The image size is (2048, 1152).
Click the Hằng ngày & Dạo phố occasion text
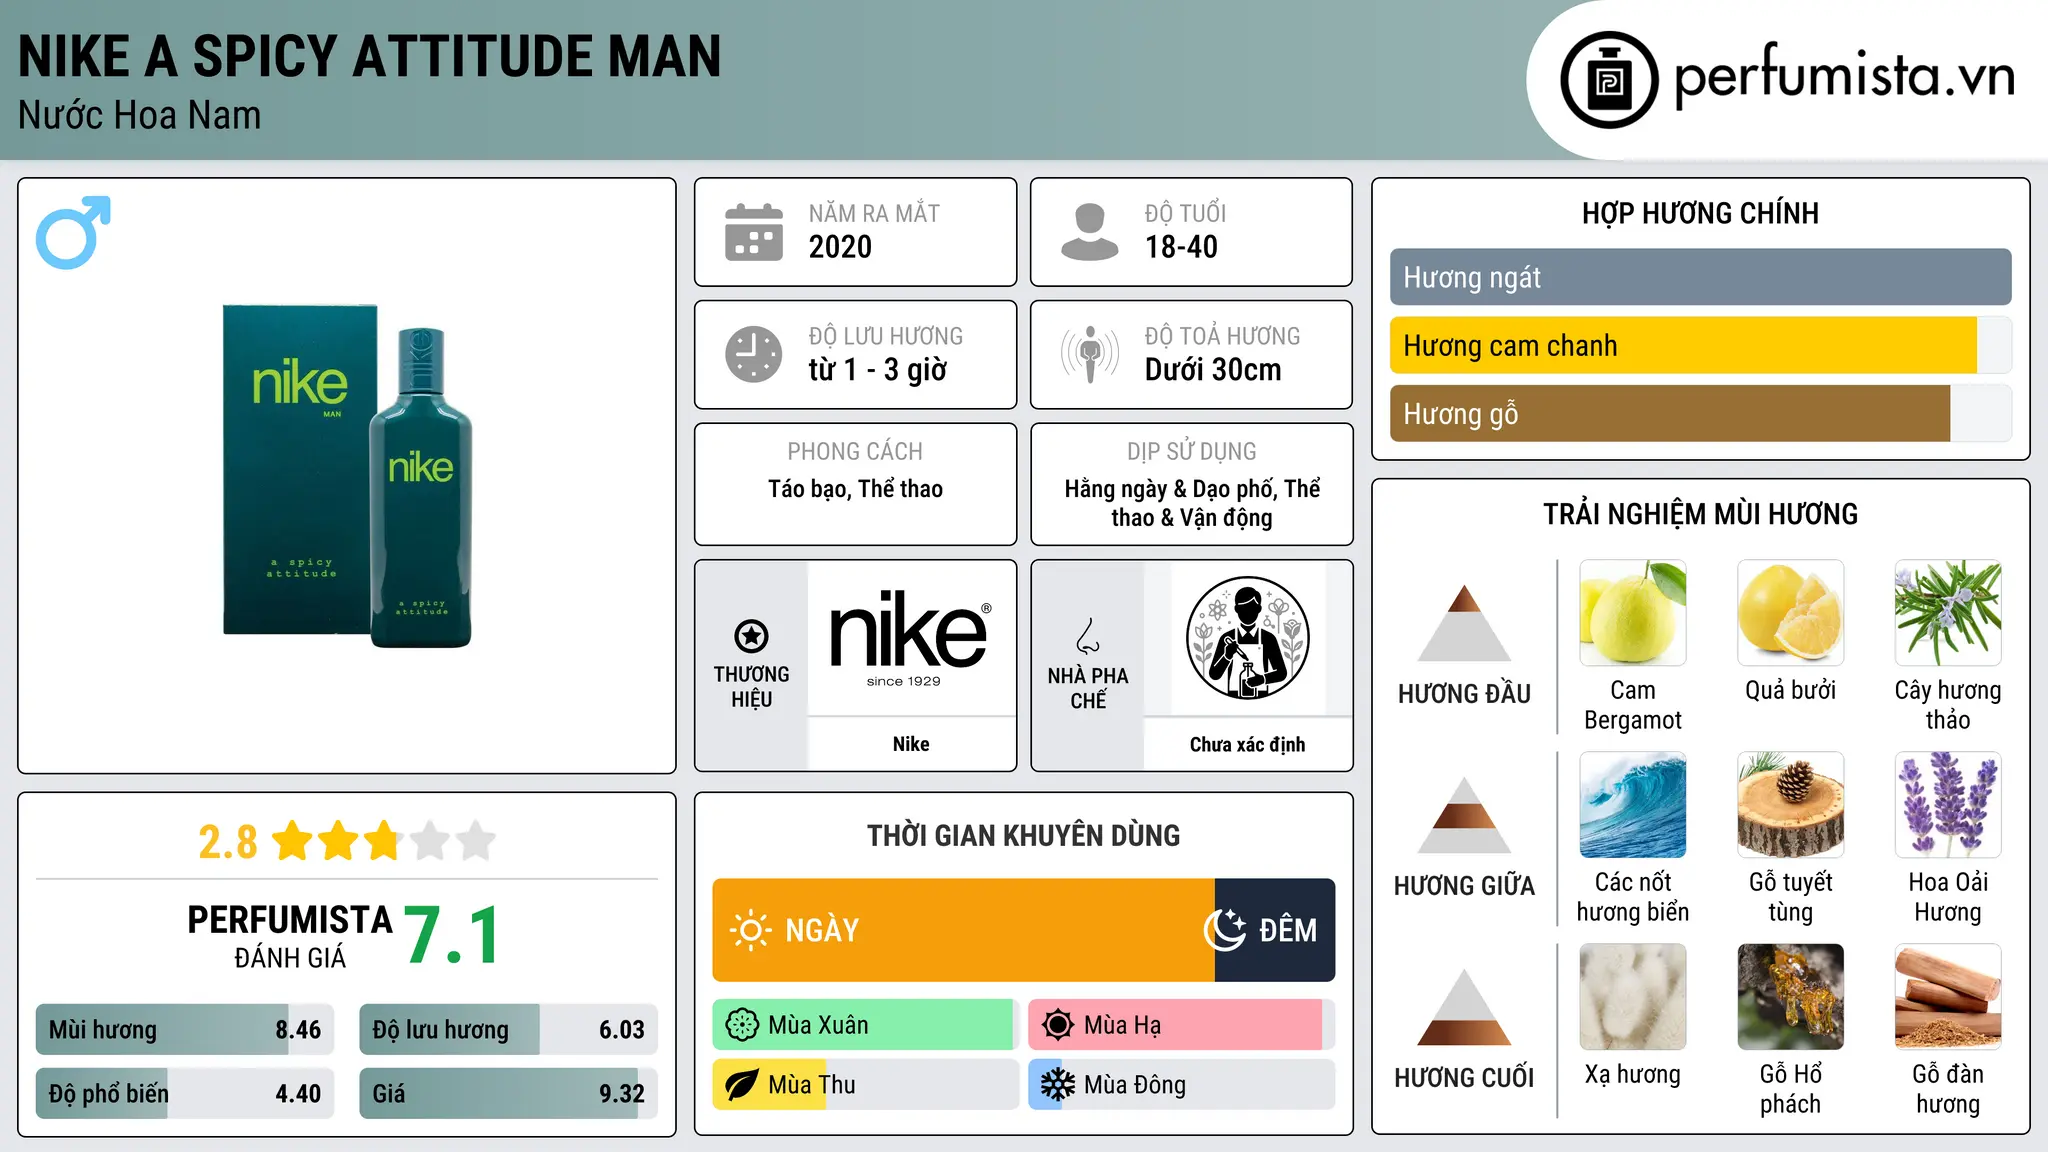click(1192, 503)
